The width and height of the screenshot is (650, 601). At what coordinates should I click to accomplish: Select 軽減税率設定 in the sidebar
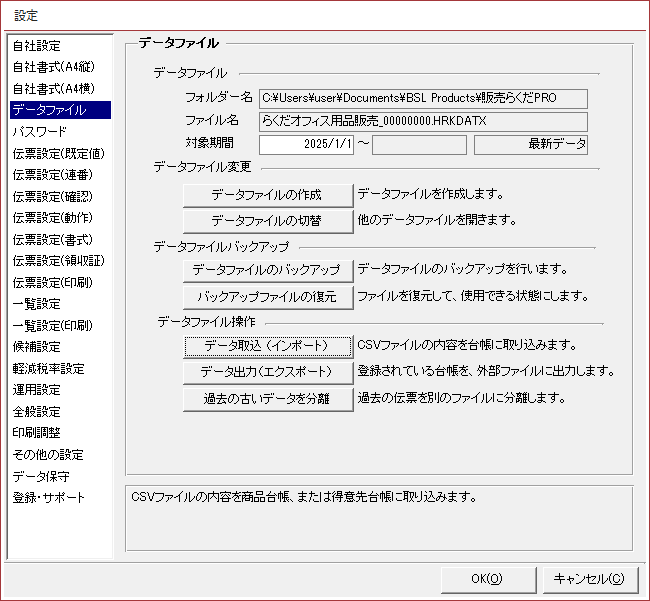tap(48, 369)
